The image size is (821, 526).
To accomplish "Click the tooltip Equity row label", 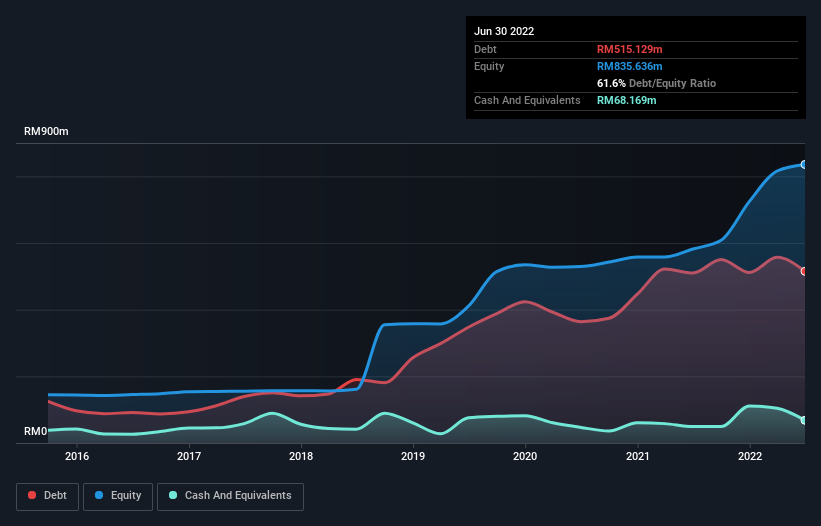I will (489, 66).
